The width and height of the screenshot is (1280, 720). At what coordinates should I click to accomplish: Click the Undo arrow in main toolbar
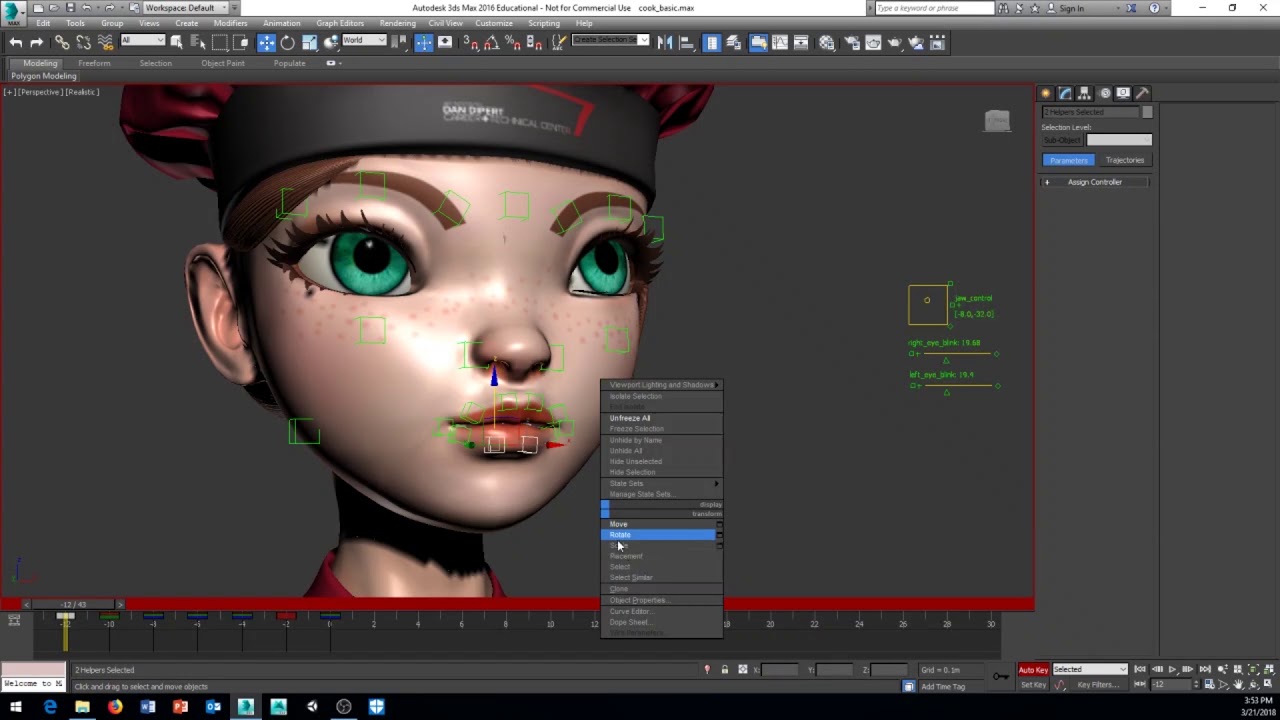click(15, 42)
